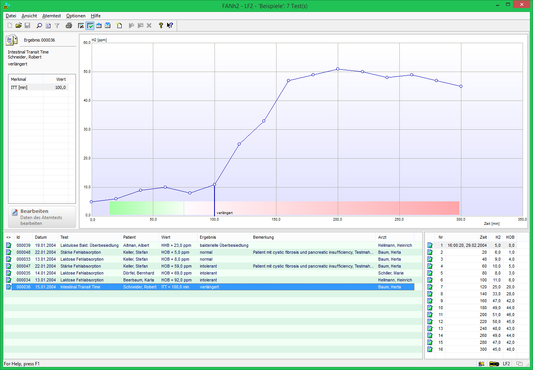This screenshot has width=533, height=370.
Task: Click the New file toolbar icon
Action: 10,26
